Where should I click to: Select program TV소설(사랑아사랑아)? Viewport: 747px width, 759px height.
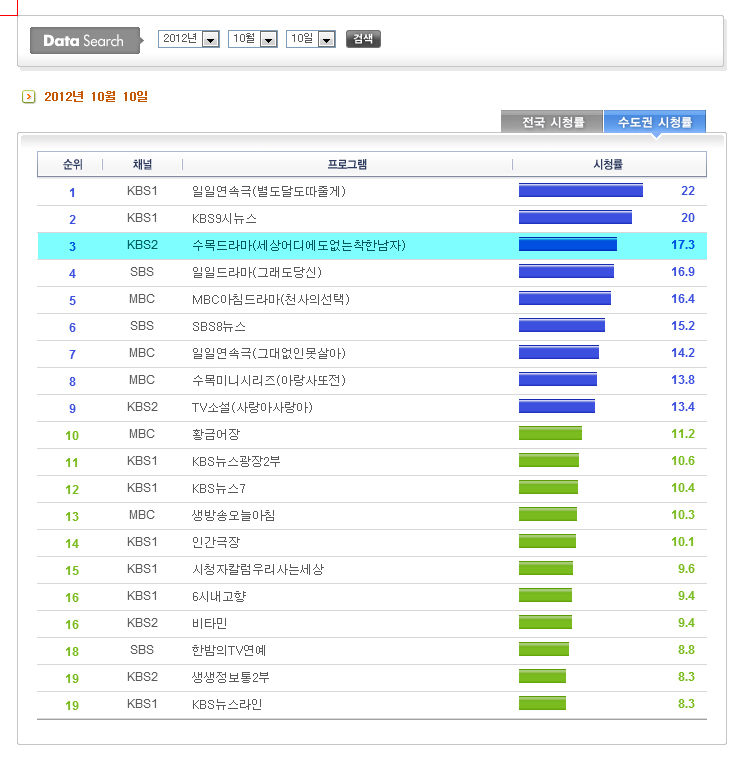[252, 408]
